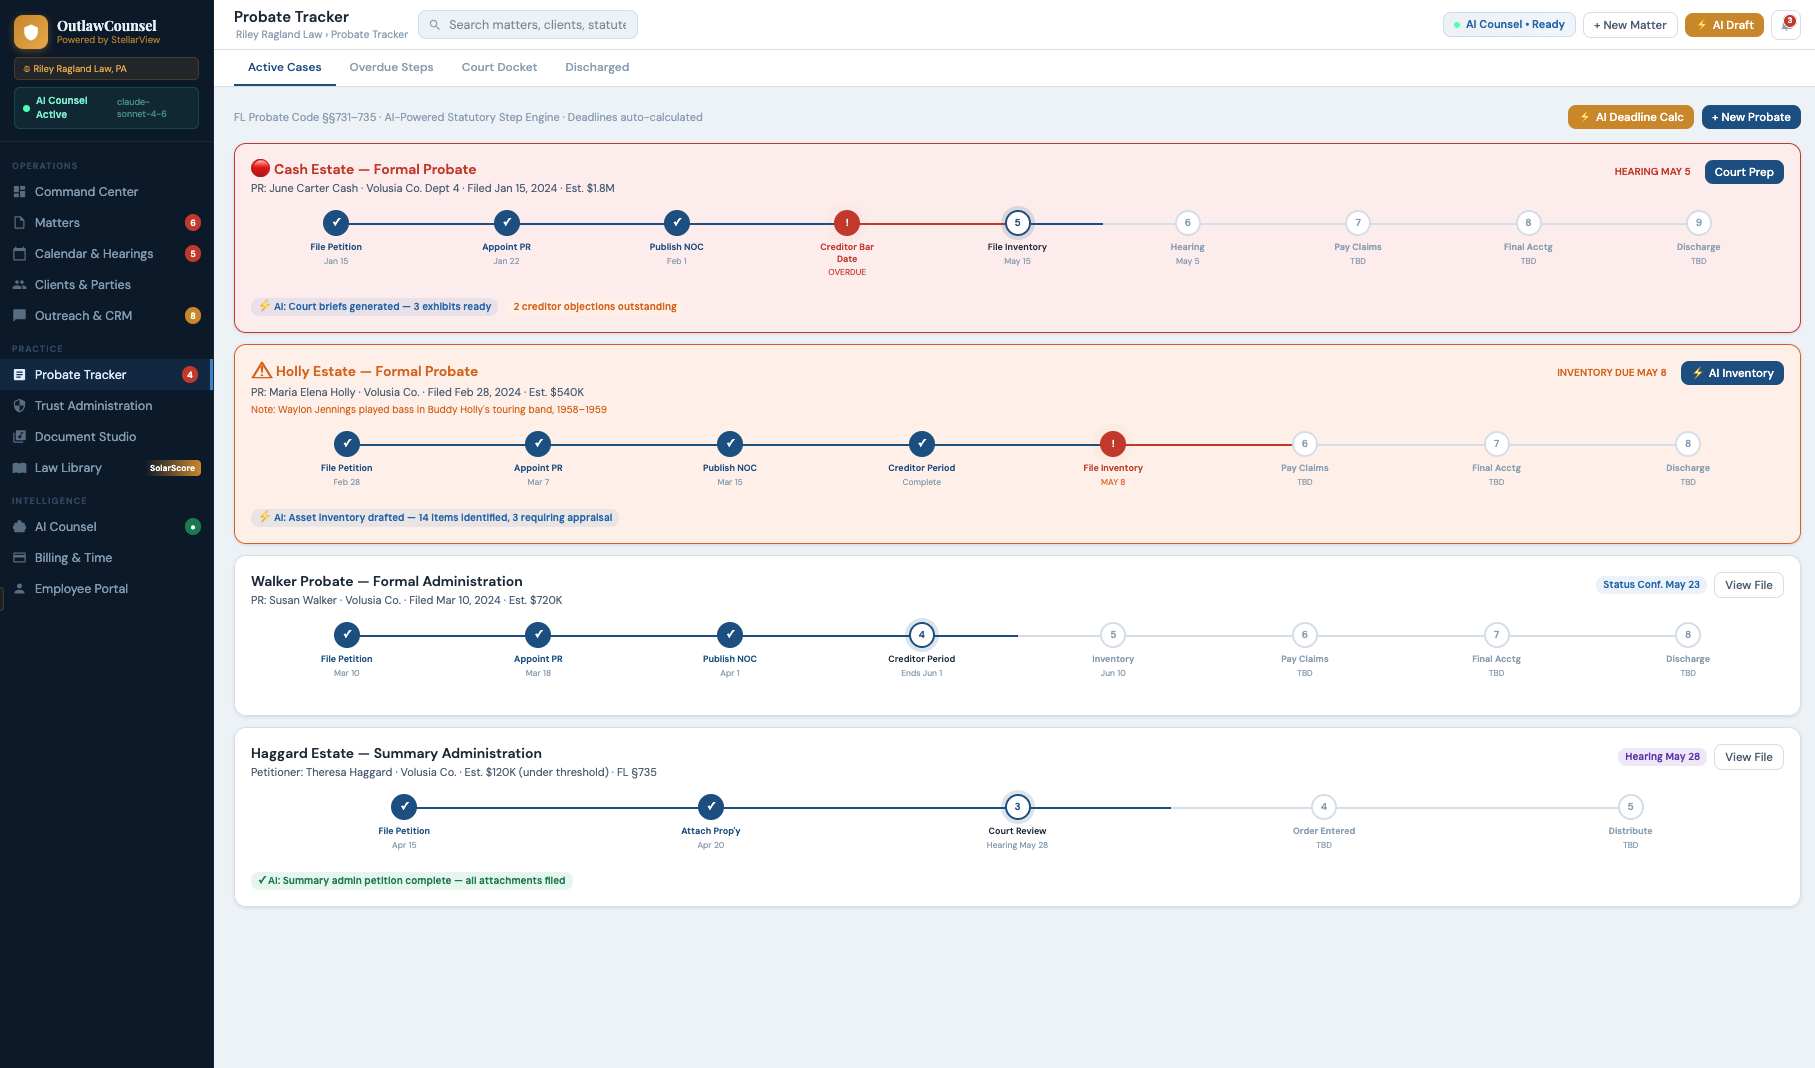Open Billing & Time in the sidebar
This screenshot has width=1815, height=1068.
click(73, 558)
